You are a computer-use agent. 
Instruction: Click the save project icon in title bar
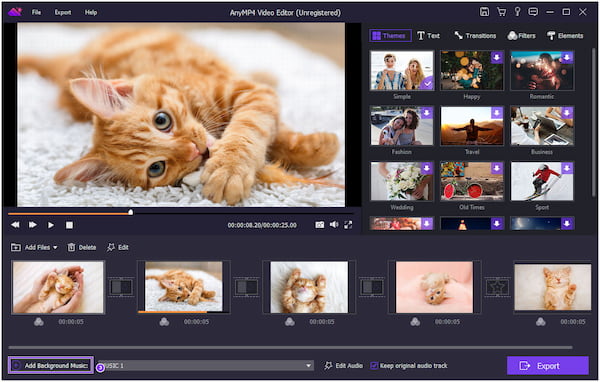click(x=484, y=12)
